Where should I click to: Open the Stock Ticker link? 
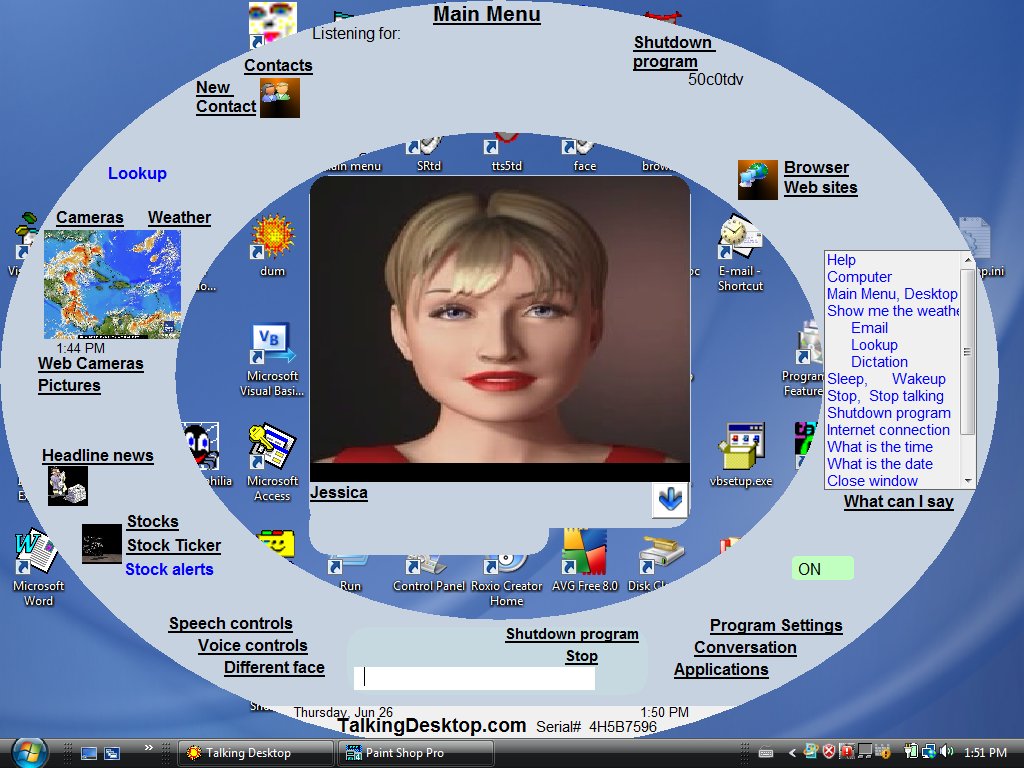(174, 545)
